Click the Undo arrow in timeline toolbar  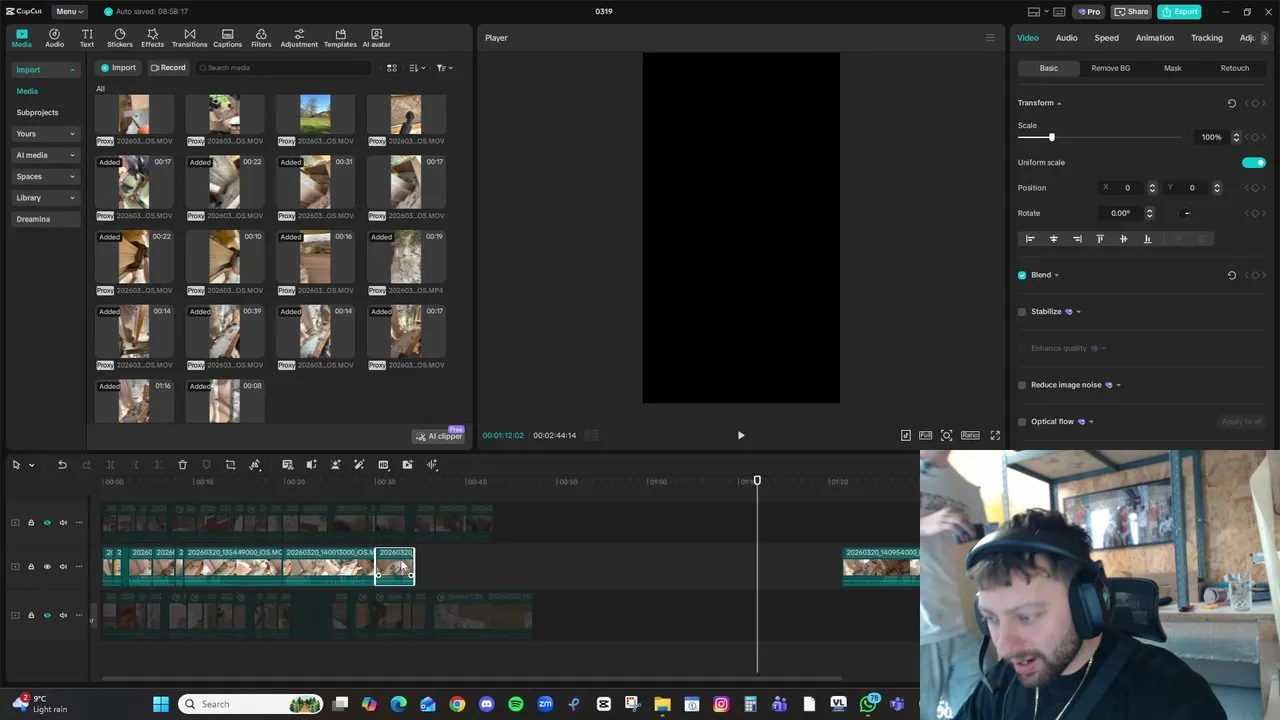[62, 465]
